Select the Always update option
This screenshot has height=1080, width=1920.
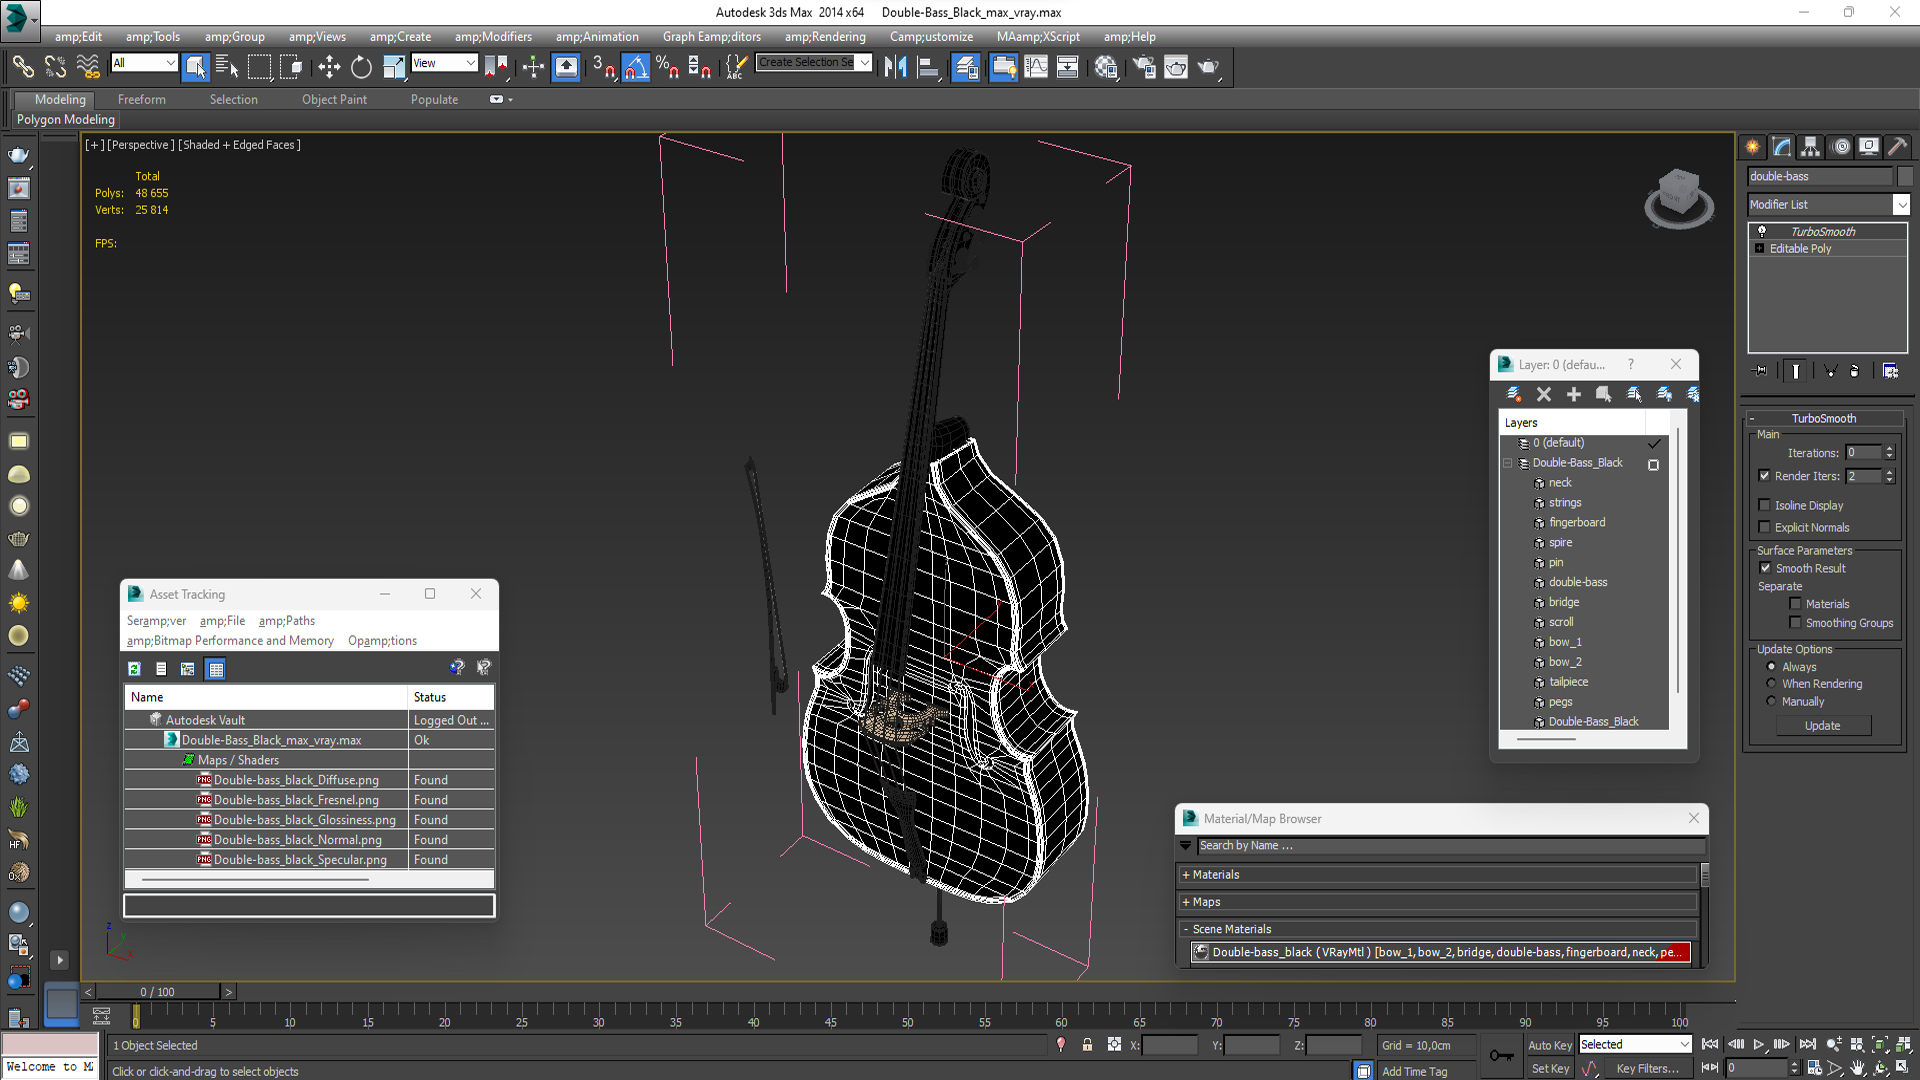tap(1772, 667)
